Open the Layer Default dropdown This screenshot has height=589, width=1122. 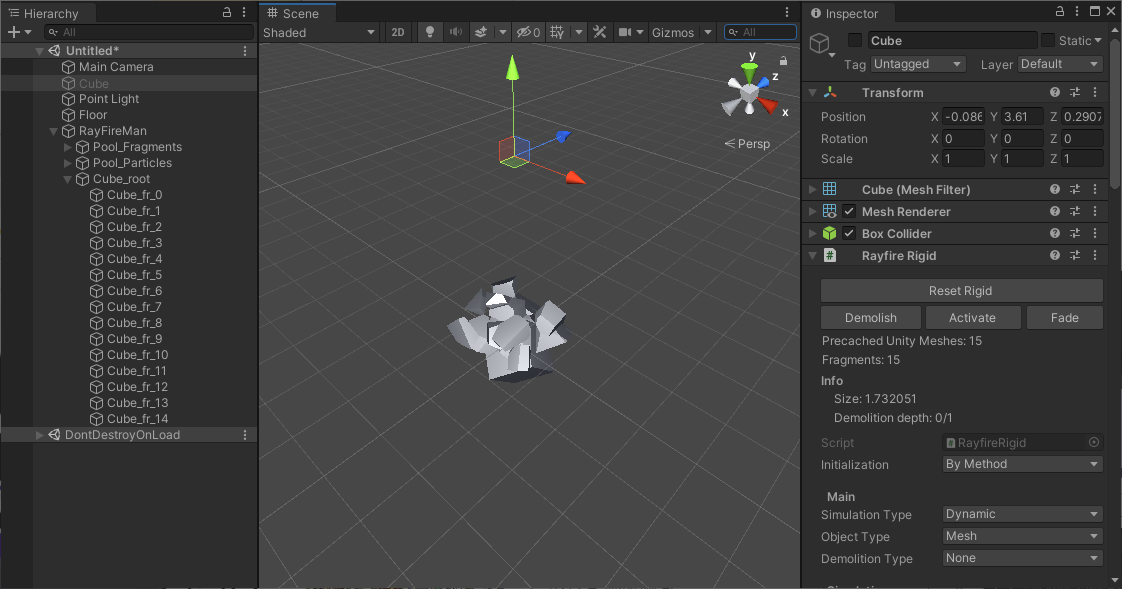click(x=1060, y=64)
